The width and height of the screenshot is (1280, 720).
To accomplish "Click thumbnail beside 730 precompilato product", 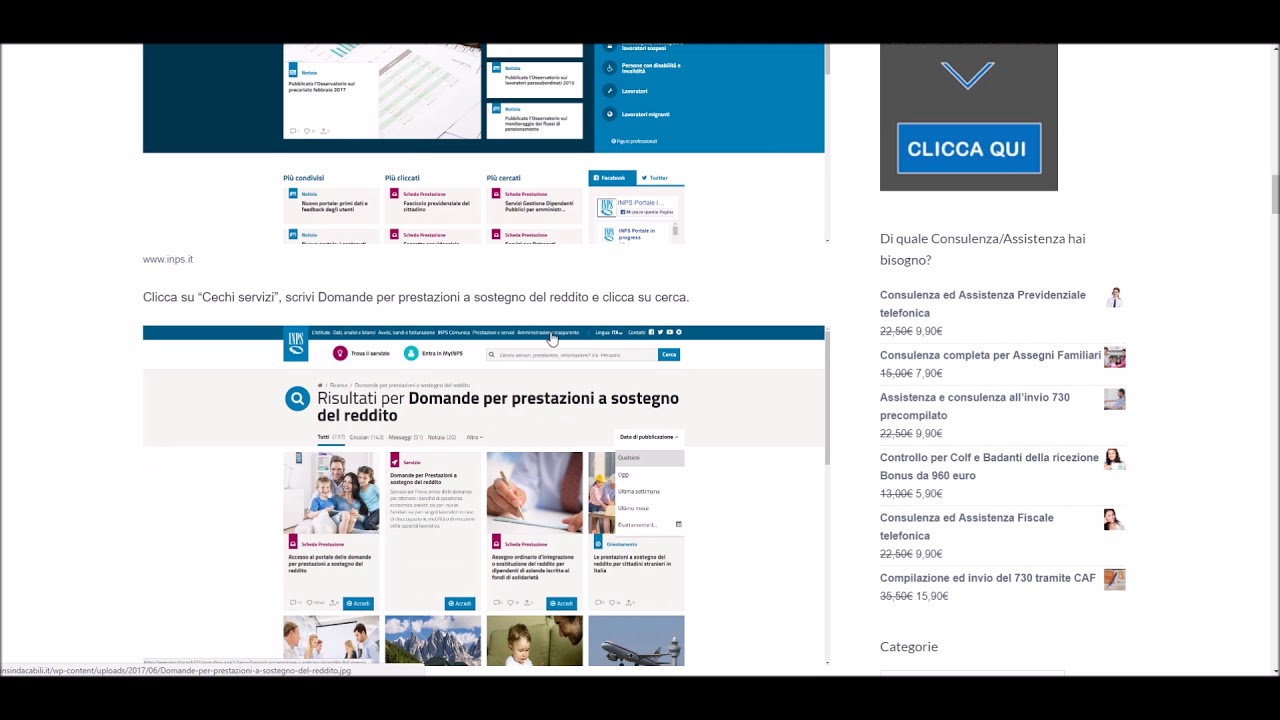I will pos(1115,399).
